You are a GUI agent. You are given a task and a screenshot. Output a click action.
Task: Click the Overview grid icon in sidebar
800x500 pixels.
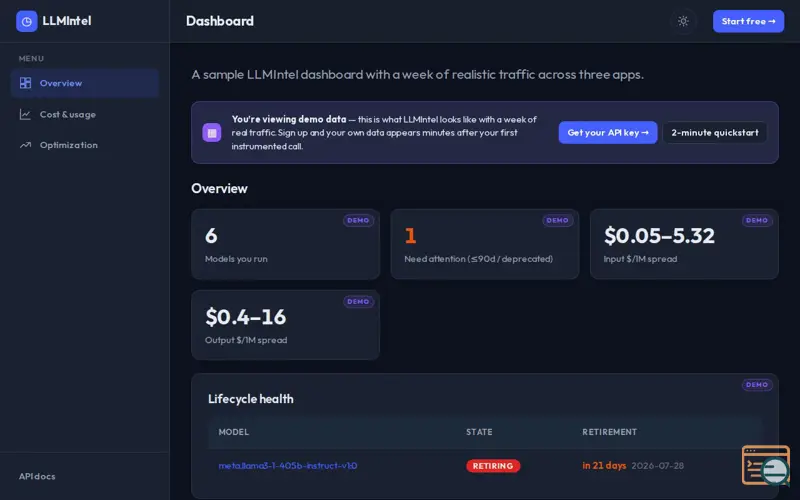coord(26,83)
